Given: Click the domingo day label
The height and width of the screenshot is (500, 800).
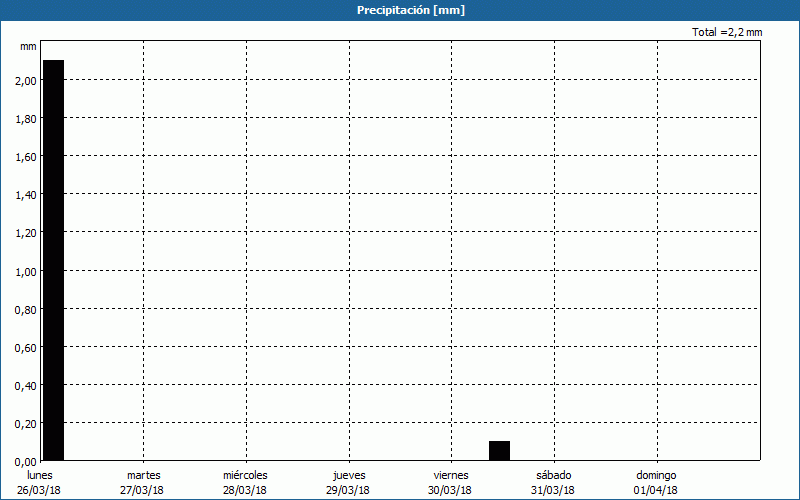Looking at the screenshot, I should pos(656,475).
